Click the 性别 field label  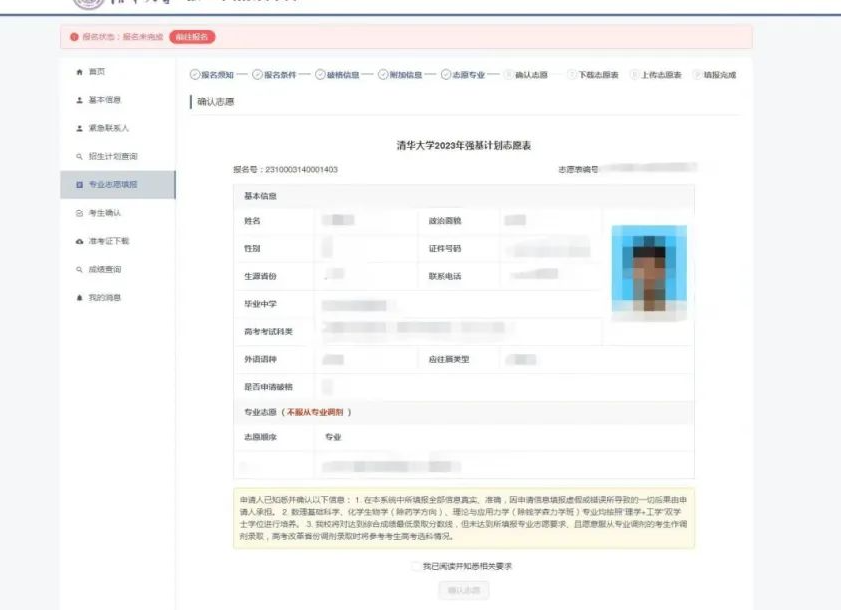click(252, 249)
